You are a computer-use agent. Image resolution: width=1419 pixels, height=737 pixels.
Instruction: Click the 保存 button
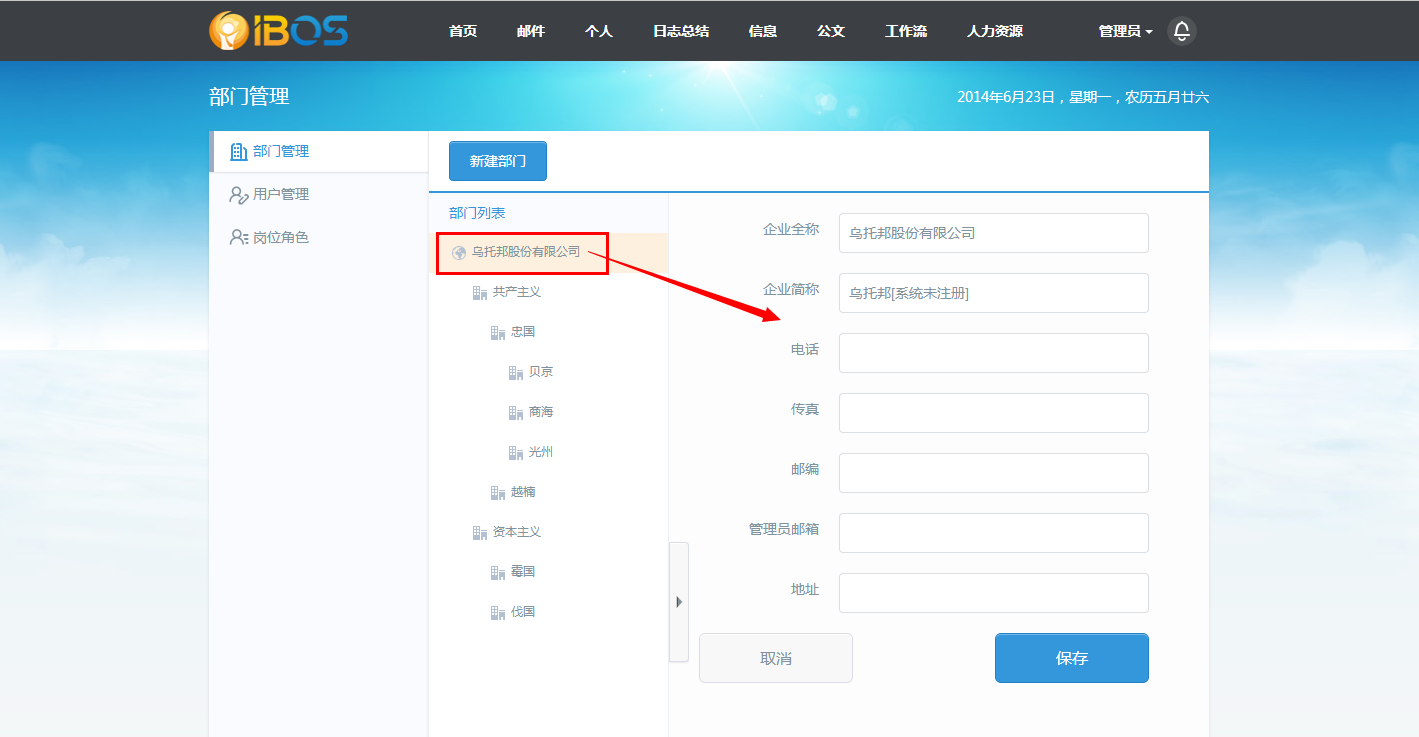pyautogui.click(x=1072, y=658)
